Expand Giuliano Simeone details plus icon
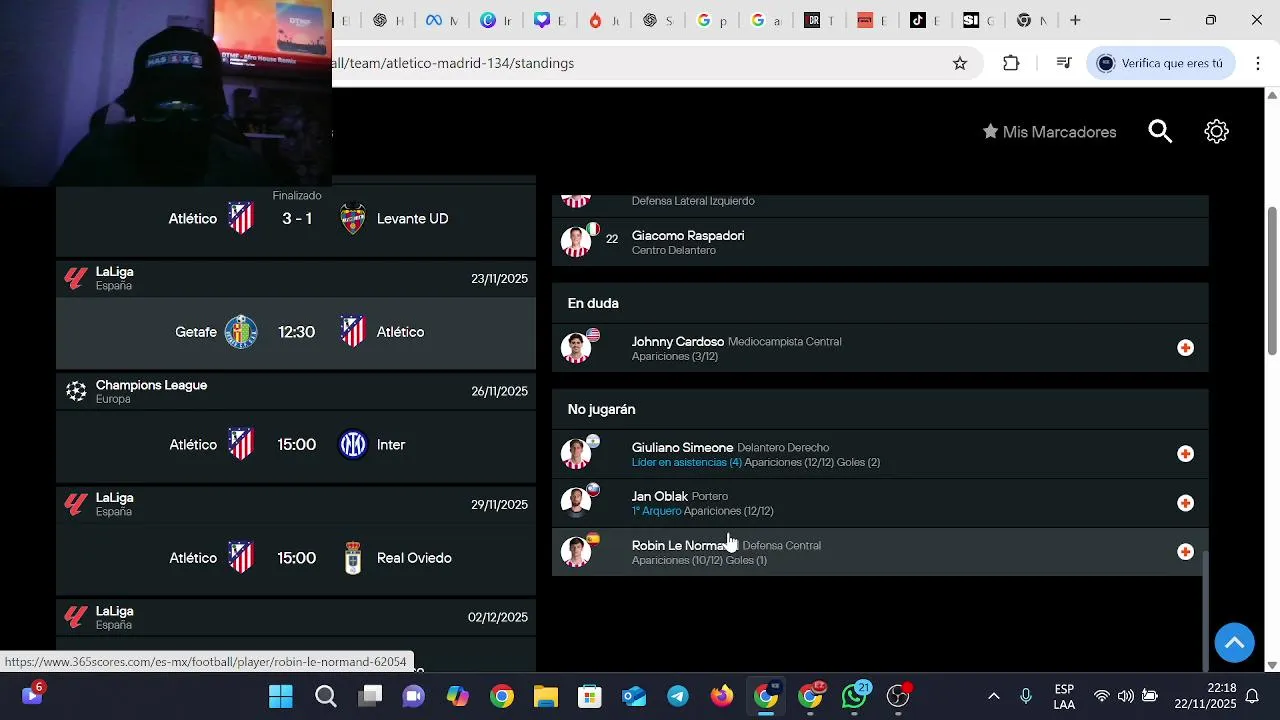The height and width of the screenshot is (720, 1280). pos(1185,454)
